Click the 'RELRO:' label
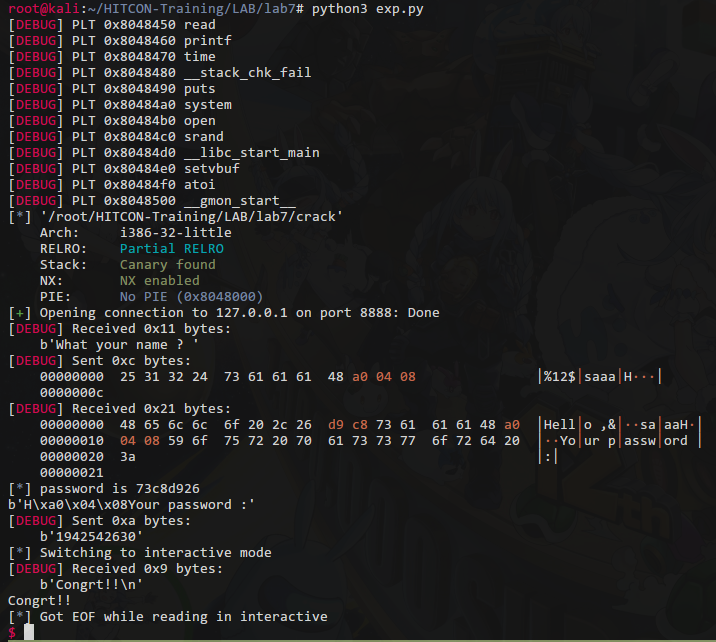This screenshot has height=642, width=716. (x=63, y=248)
